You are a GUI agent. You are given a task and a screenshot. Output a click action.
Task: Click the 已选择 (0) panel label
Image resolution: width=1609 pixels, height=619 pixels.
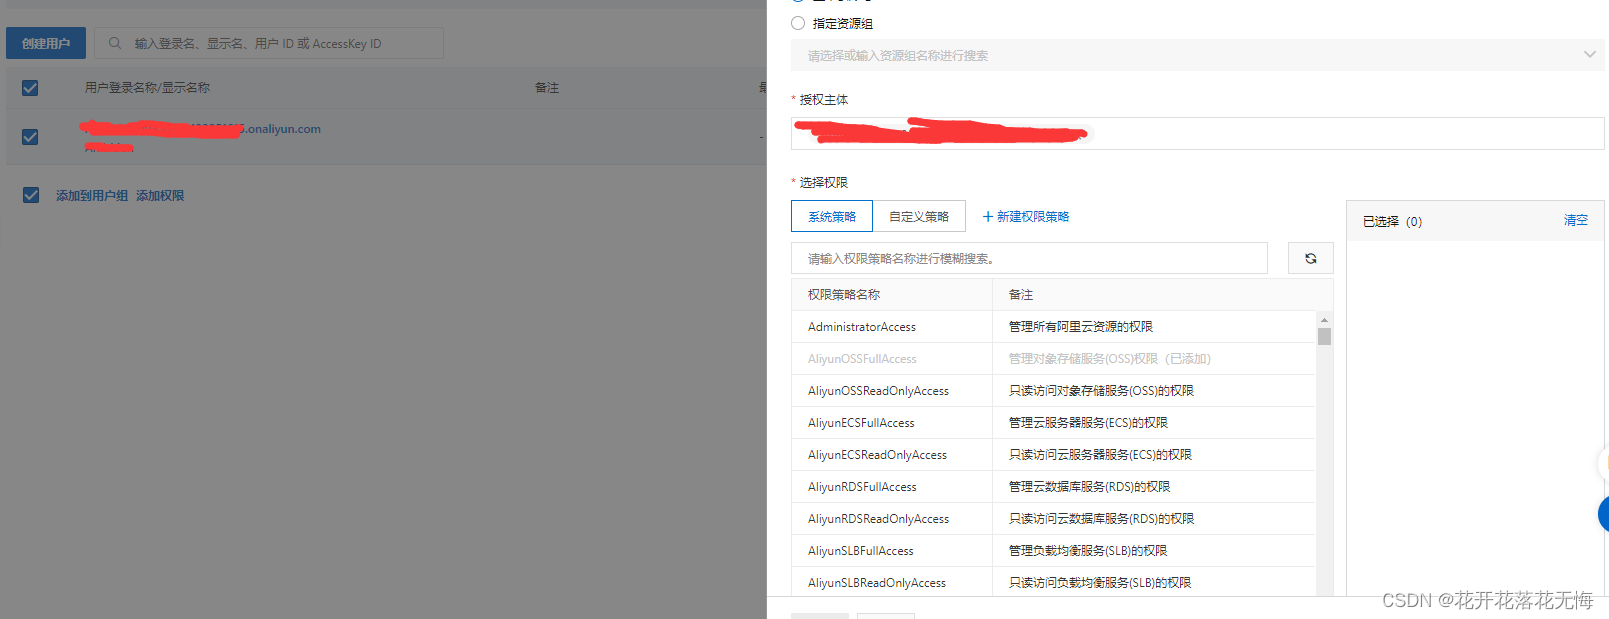1392,222
